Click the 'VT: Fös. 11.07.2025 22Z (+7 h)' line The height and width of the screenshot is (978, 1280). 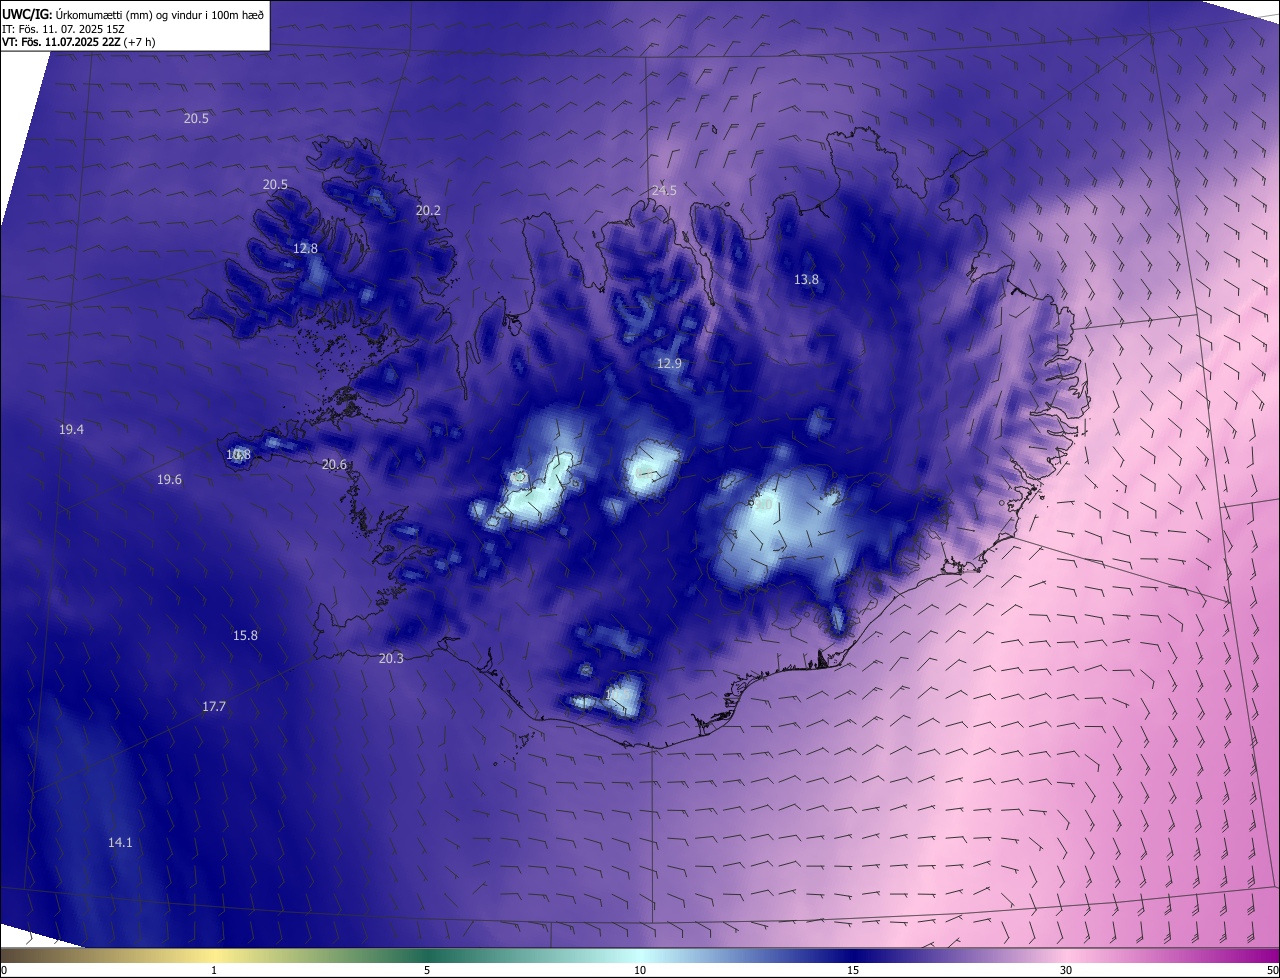pyautogui.click(x=78, y=43)
